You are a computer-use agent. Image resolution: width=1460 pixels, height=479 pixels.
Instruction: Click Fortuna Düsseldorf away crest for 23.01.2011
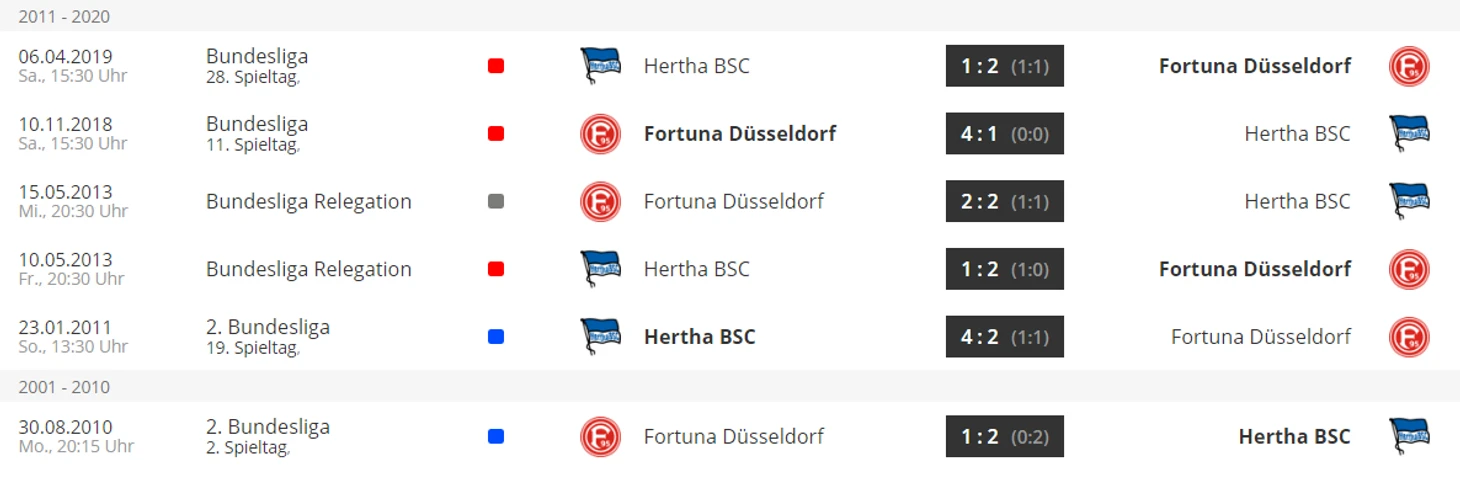(x=1409, y=337)
